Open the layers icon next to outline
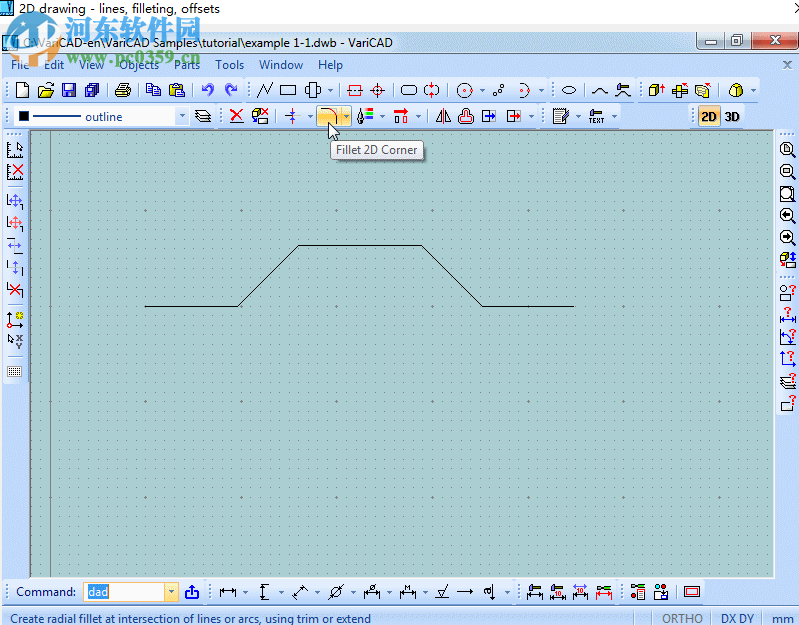Viewport: 799px width, 625px height. tap(203, 116)
